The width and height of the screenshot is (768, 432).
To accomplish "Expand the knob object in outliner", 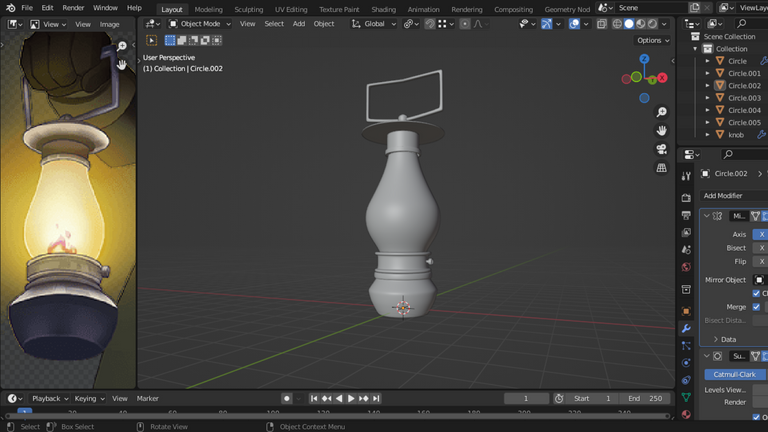I will (707, 135).
